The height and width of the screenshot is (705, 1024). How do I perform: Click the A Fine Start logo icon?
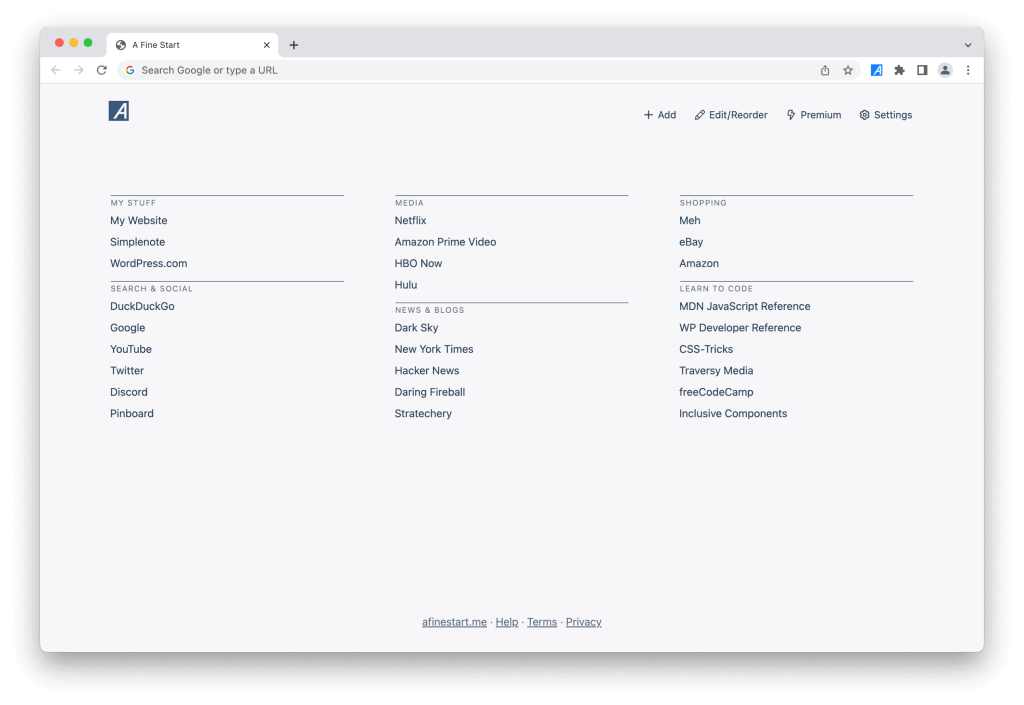tap(119, 111)
